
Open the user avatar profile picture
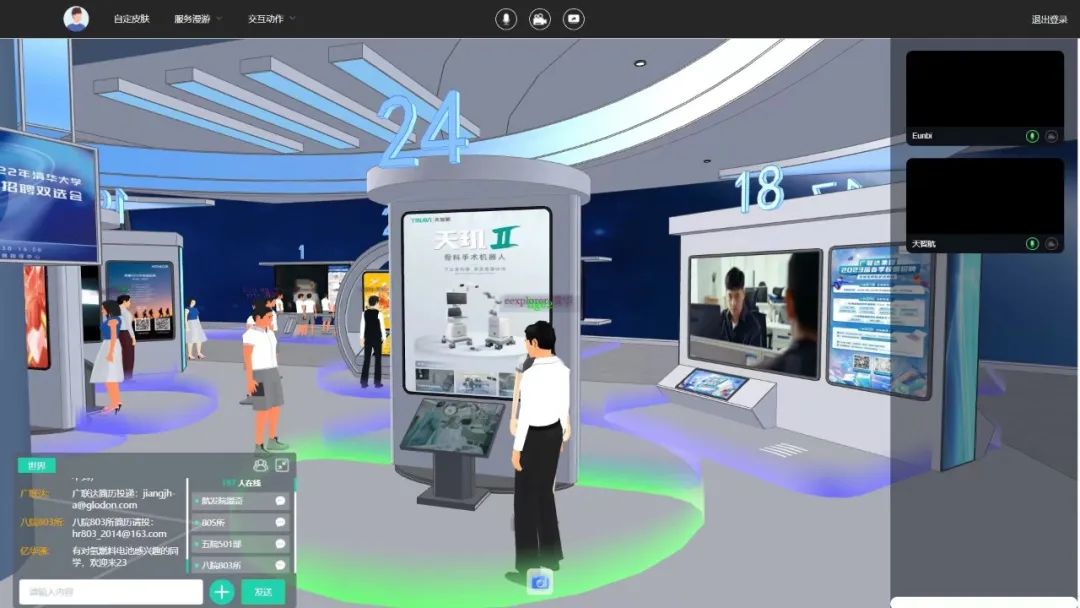coord(76,19)
